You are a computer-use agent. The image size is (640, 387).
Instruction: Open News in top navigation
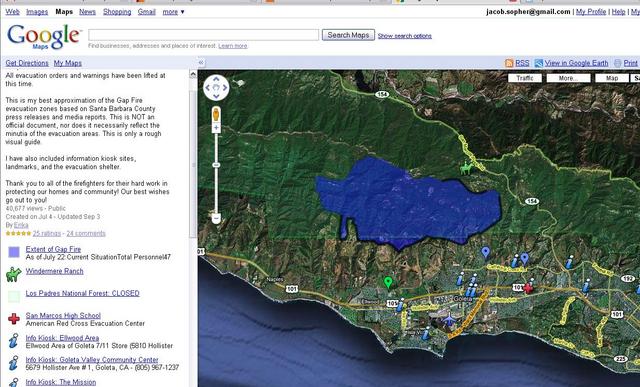(87, 12)
